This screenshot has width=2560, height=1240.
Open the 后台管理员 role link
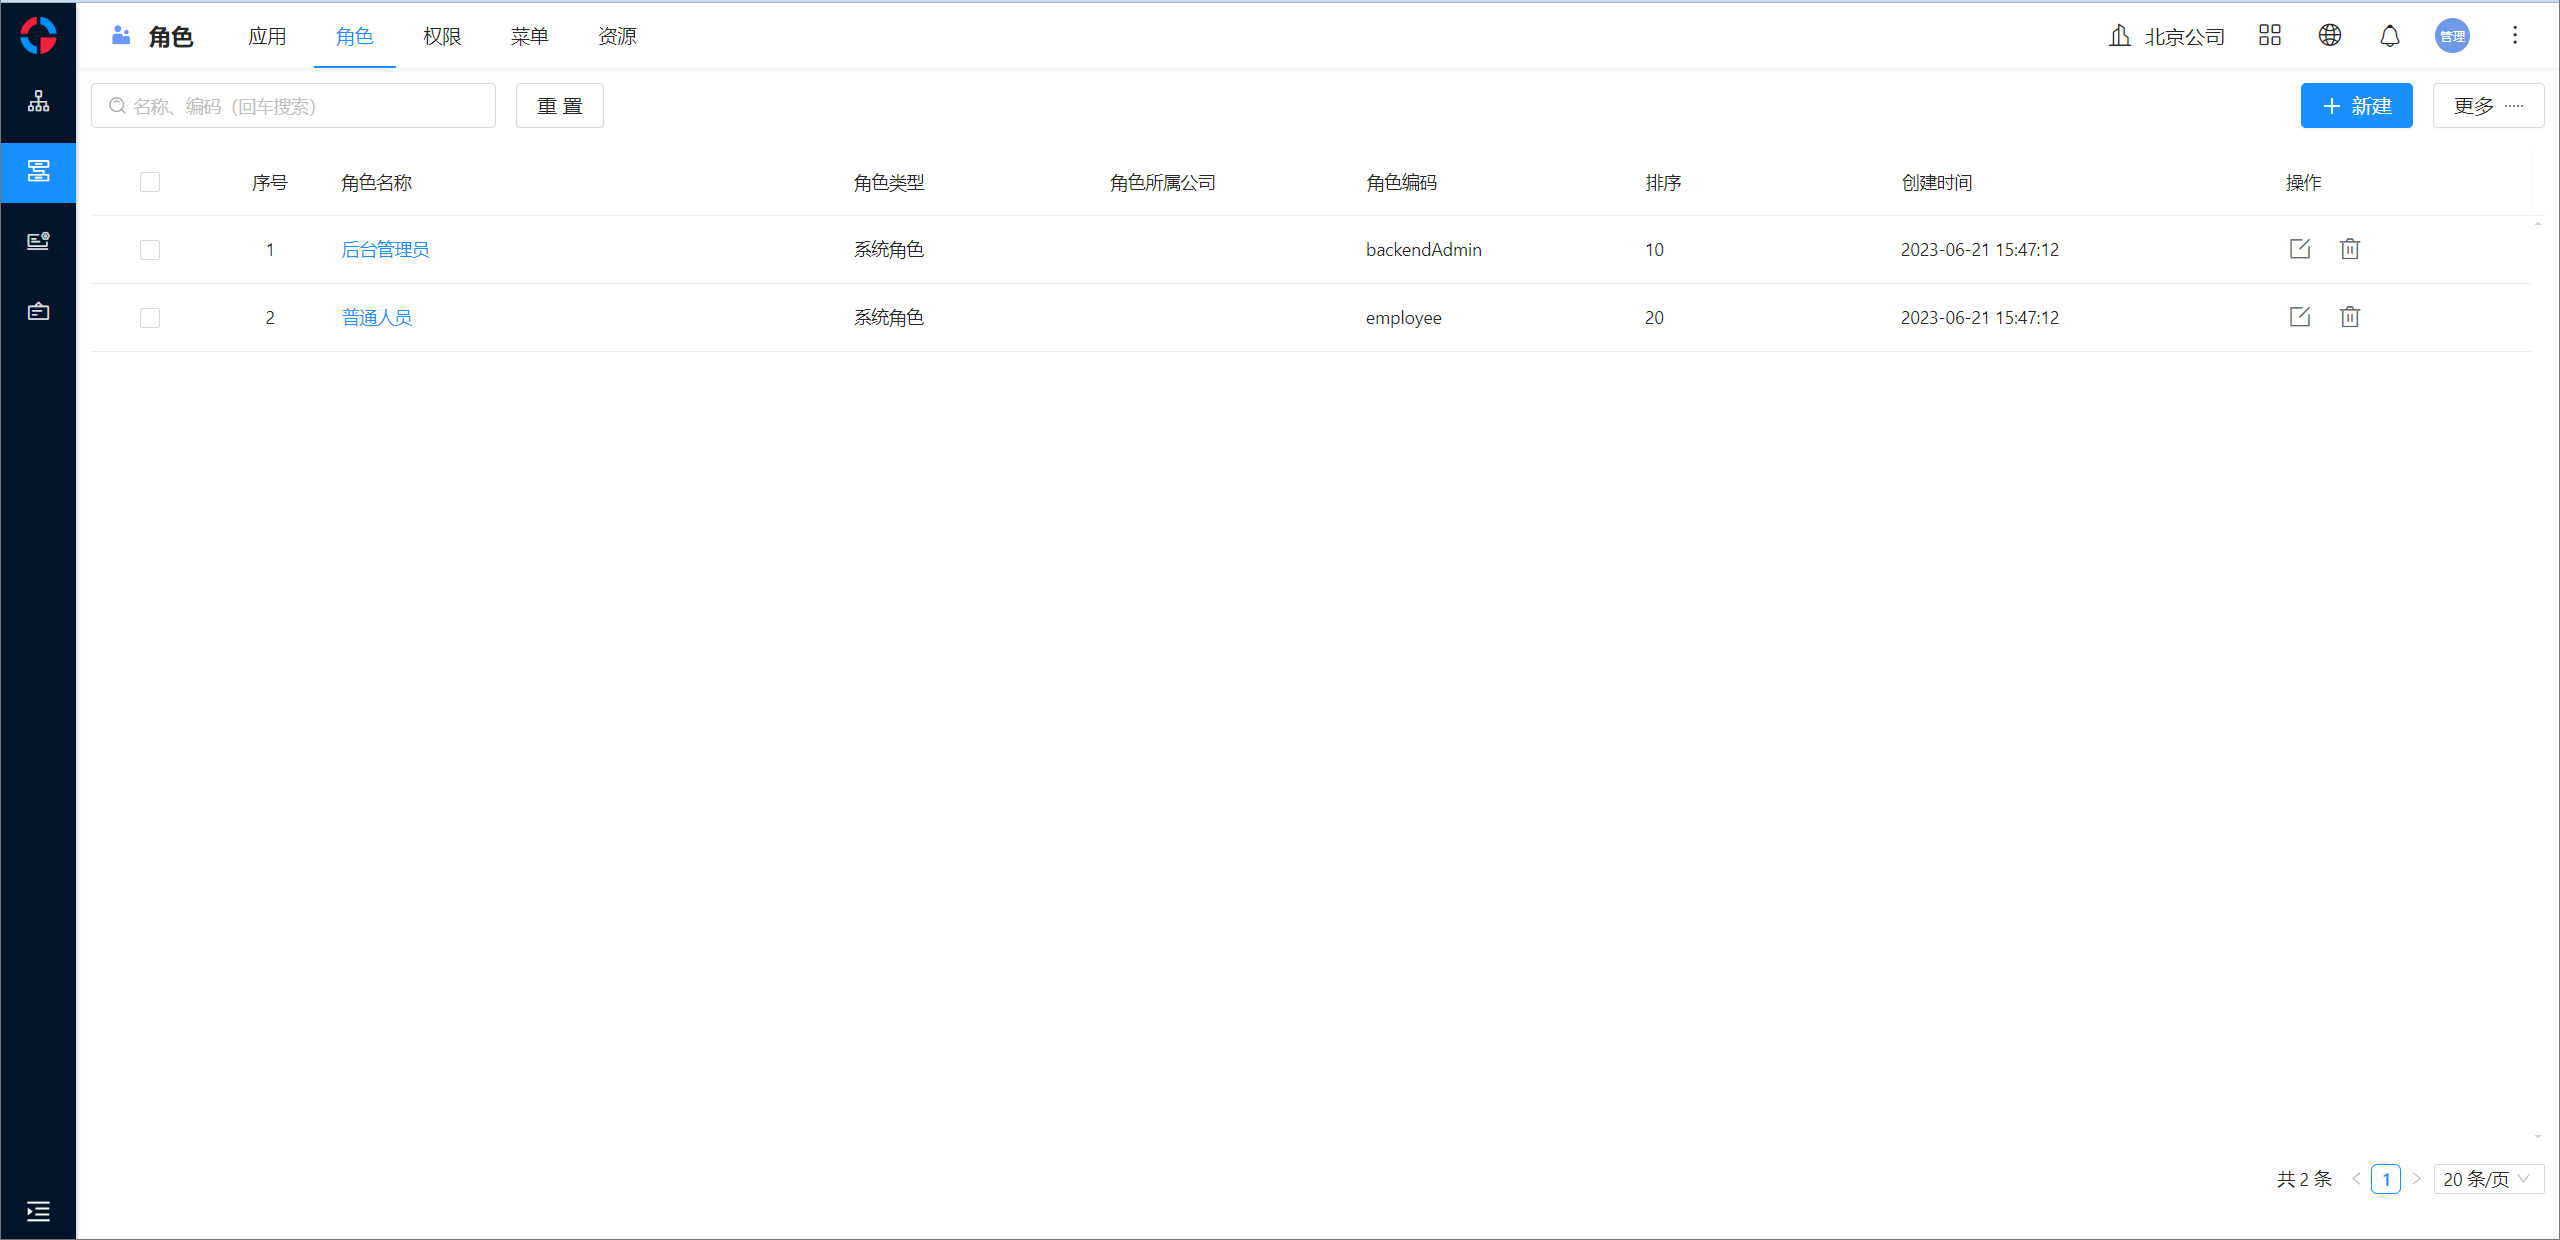pos(385,250)
